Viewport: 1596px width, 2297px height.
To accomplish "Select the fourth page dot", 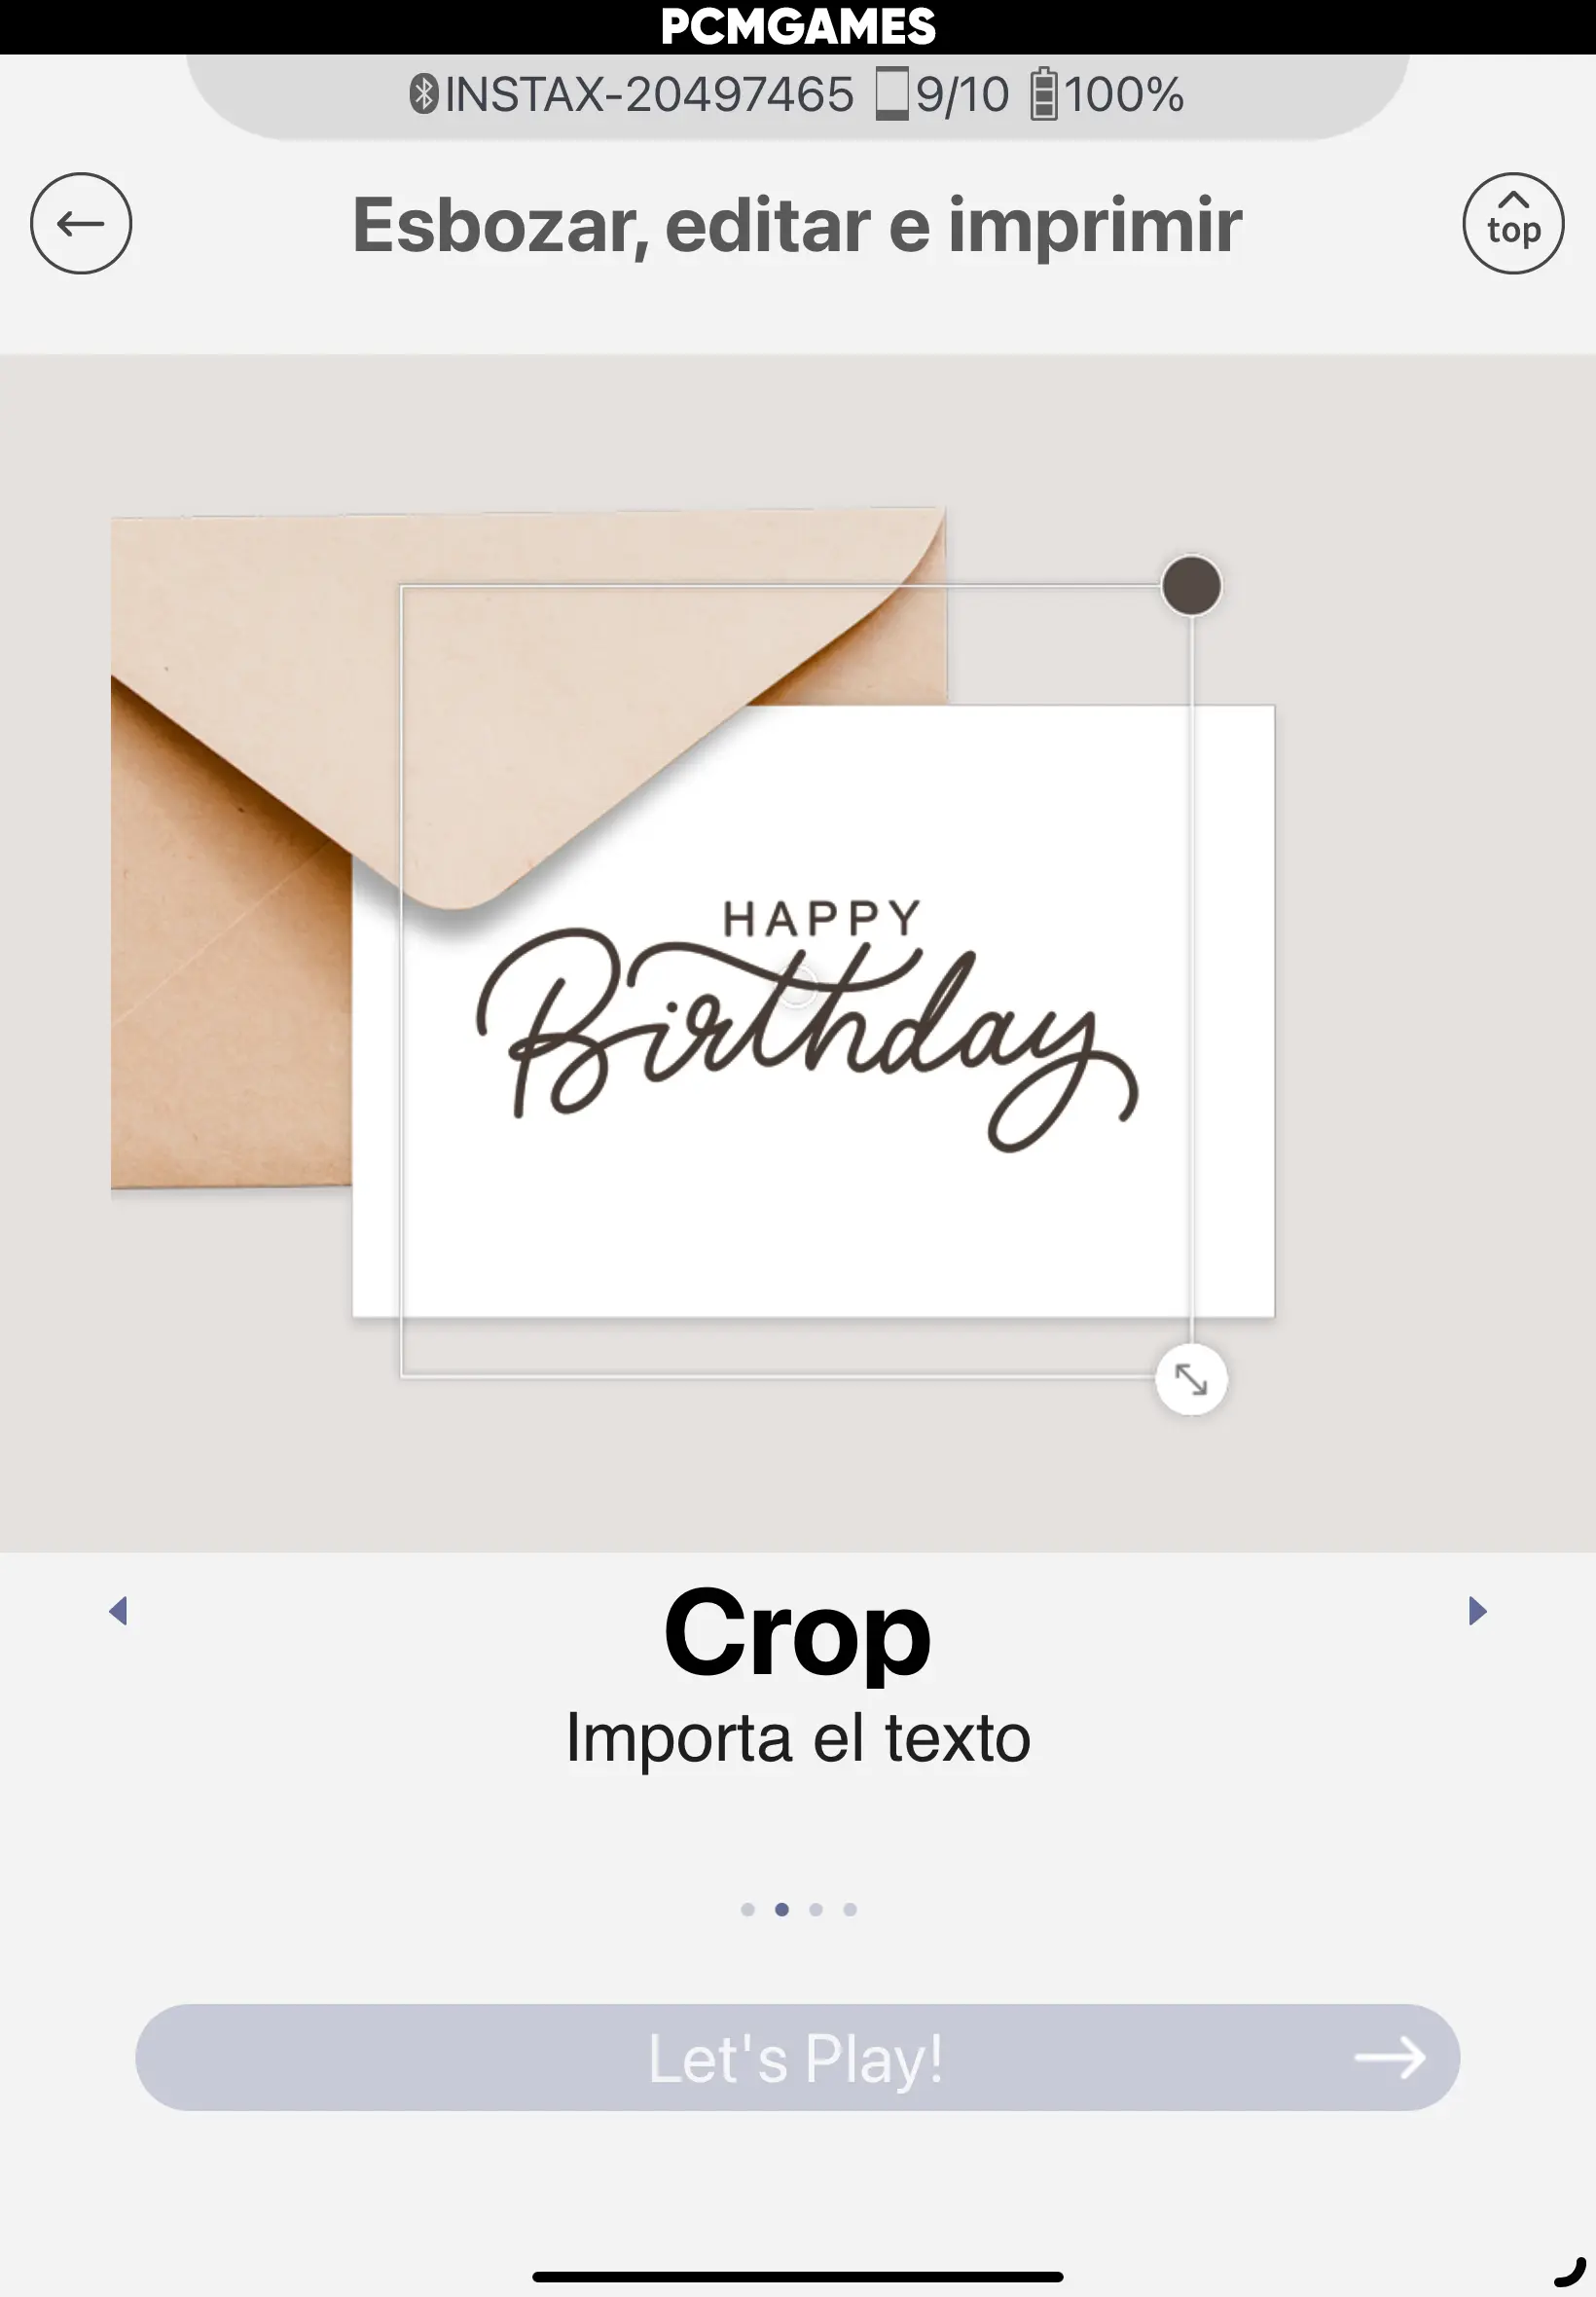I will click(850, 1910).
